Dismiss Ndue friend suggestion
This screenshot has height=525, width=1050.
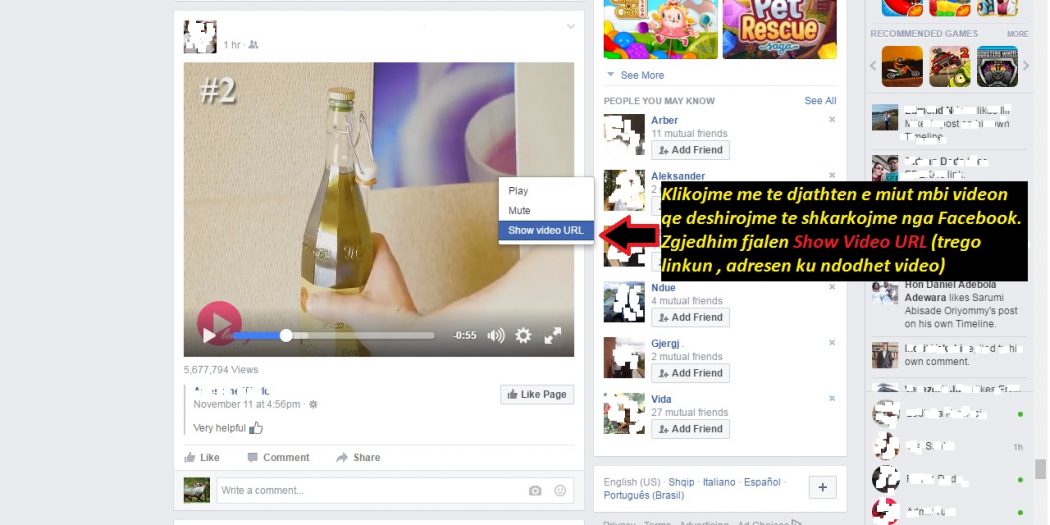pyautogui.click(x=832, y=287)
